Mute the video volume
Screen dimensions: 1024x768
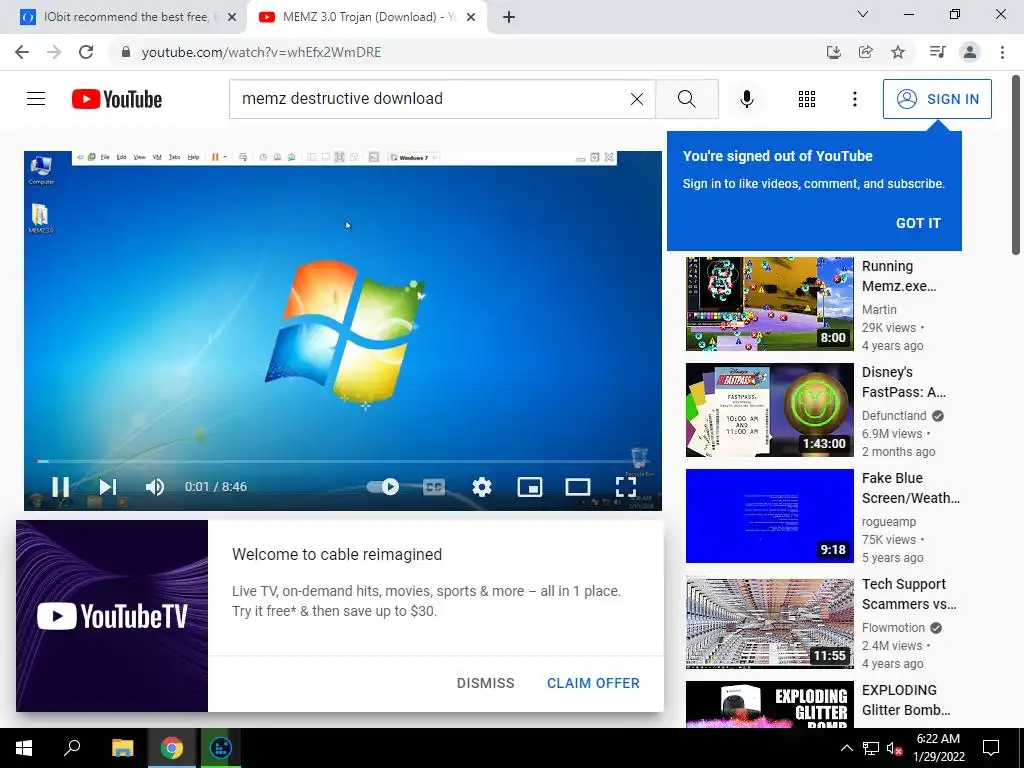coord(155,487)
